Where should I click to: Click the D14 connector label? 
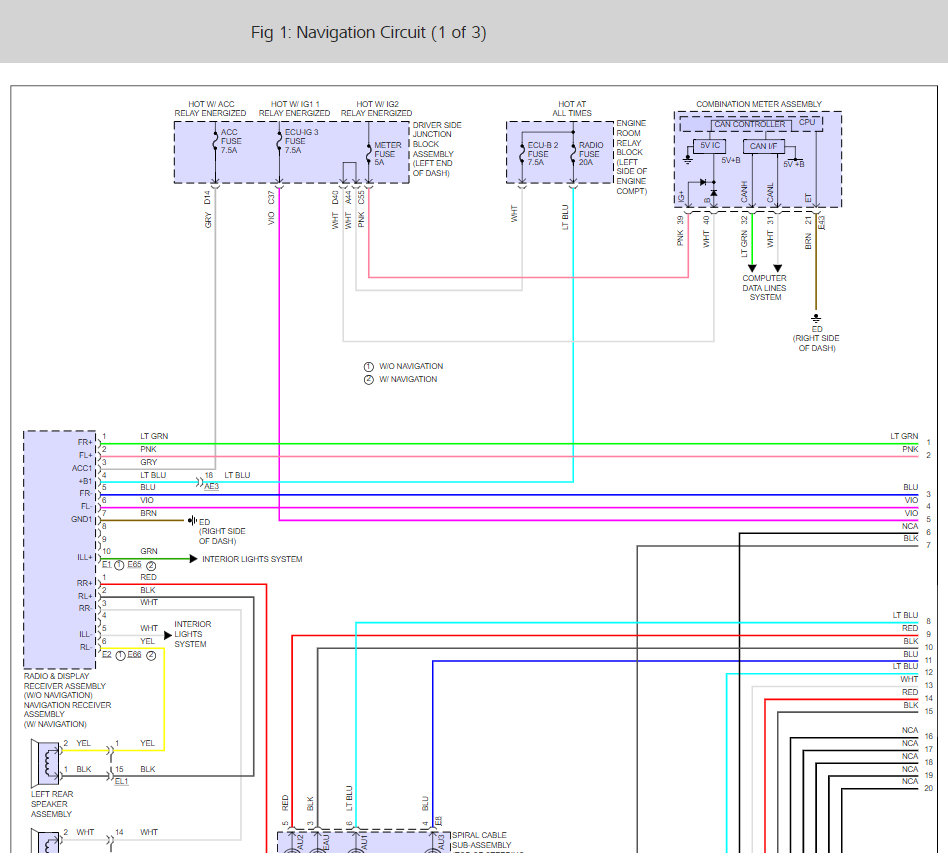tap(207, 198)
